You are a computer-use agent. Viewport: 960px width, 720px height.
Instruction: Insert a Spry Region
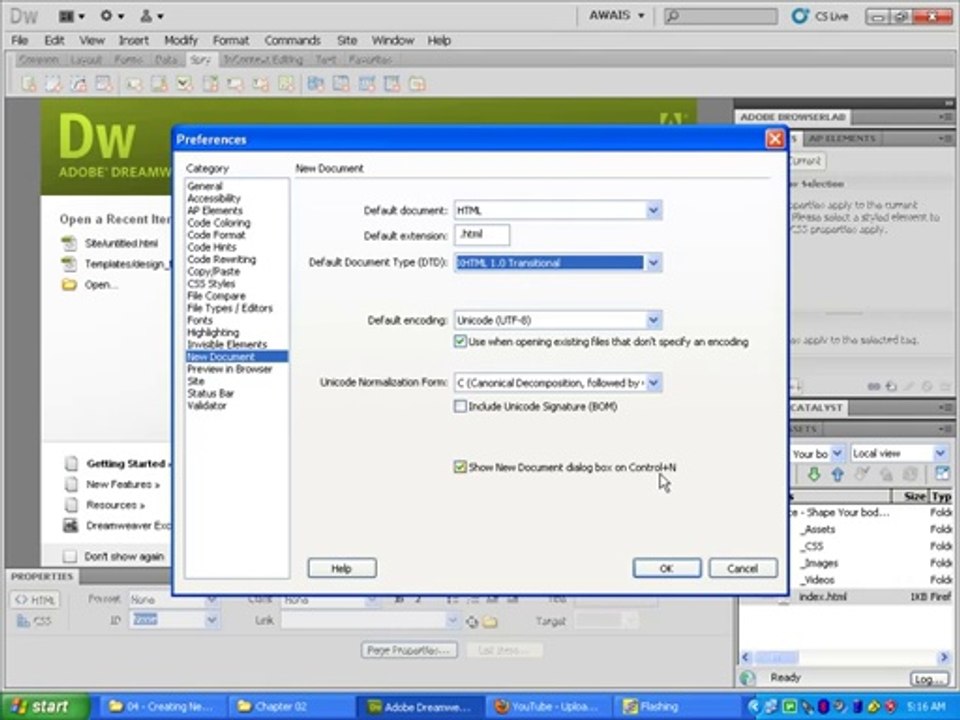coord(54,84)
